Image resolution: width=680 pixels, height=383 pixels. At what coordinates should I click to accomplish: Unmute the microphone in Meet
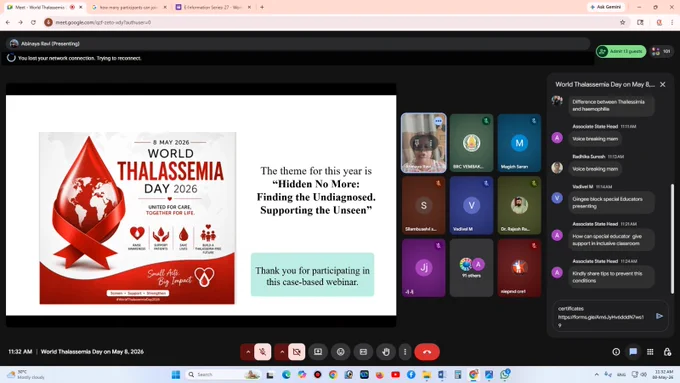(x=263, y=352)
